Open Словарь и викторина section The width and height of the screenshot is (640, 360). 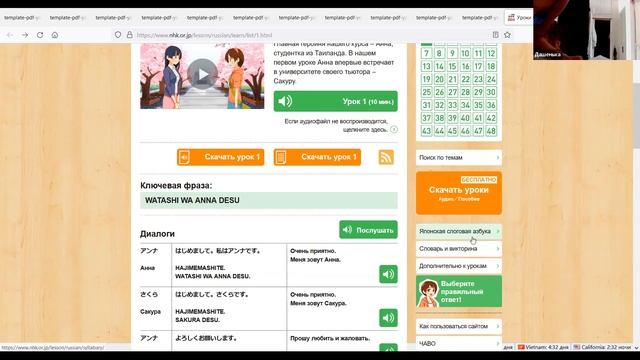[459, 249]
